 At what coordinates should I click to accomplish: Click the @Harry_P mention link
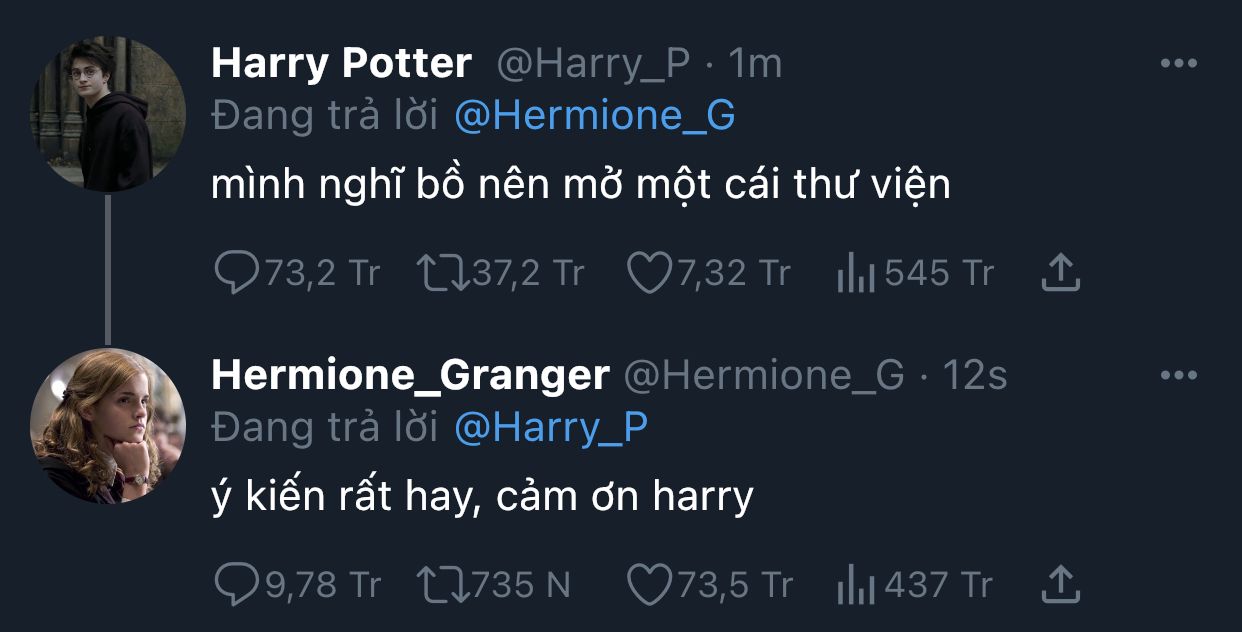coord(551,429)
